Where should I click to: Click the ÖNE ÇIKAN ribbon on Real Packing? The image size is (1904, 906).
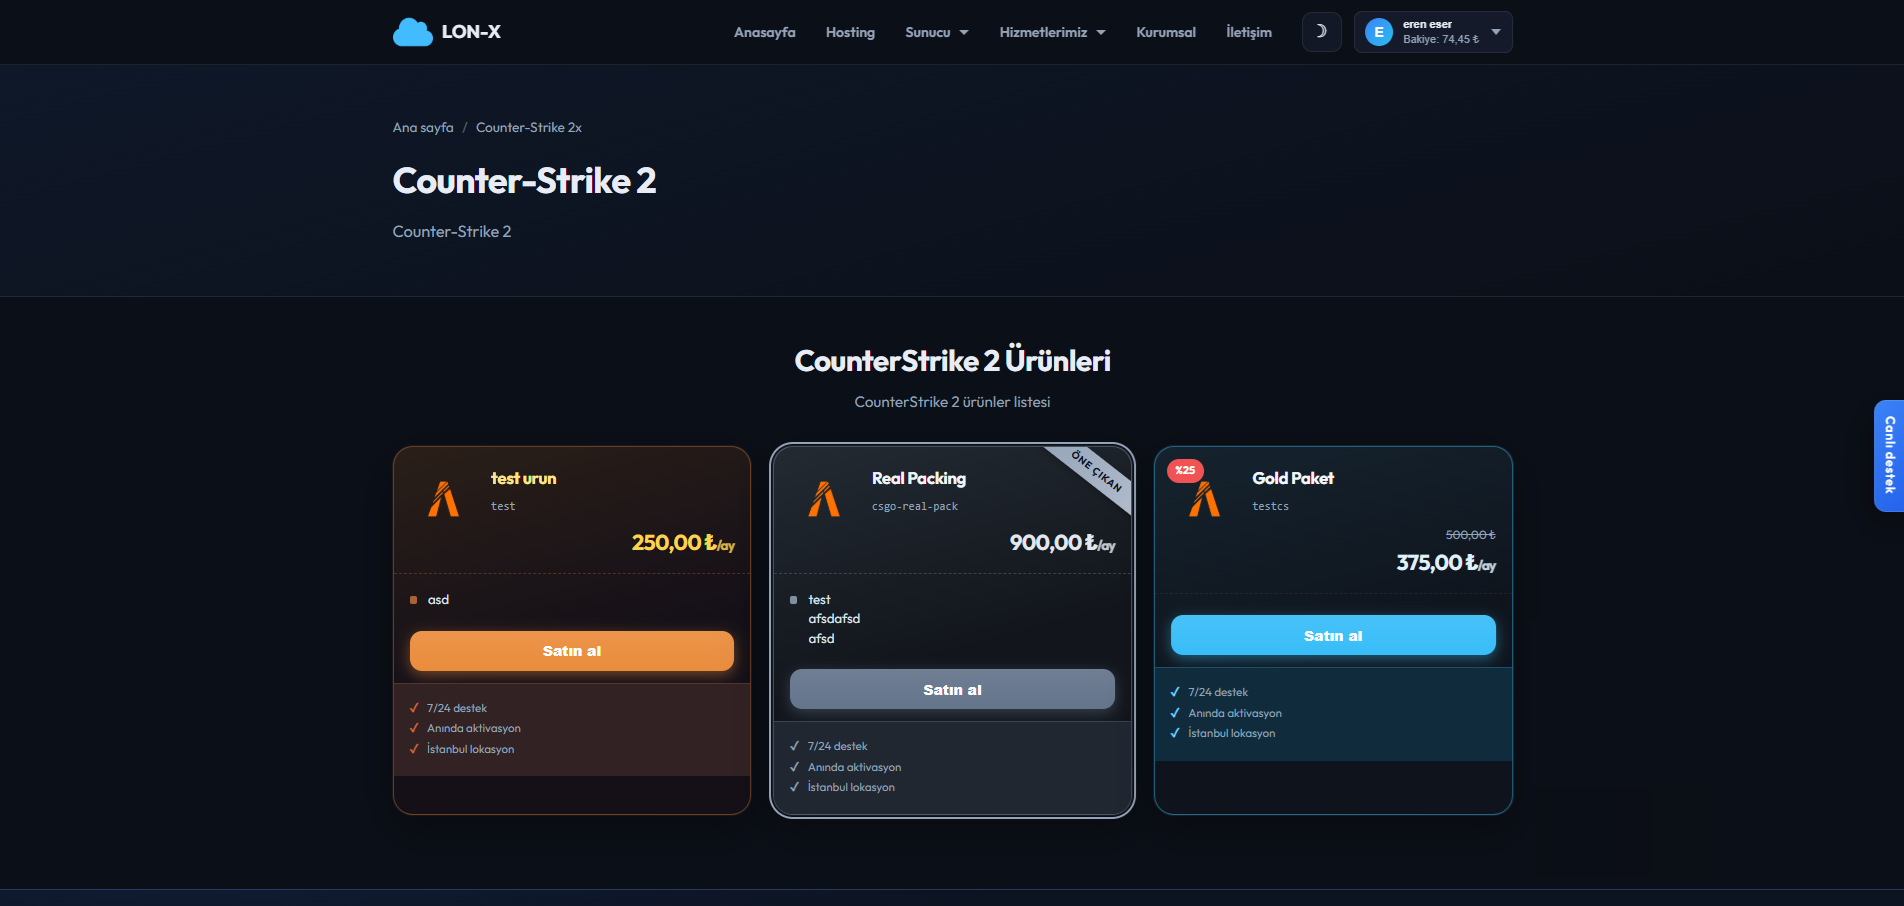[x=1097, y=472]
